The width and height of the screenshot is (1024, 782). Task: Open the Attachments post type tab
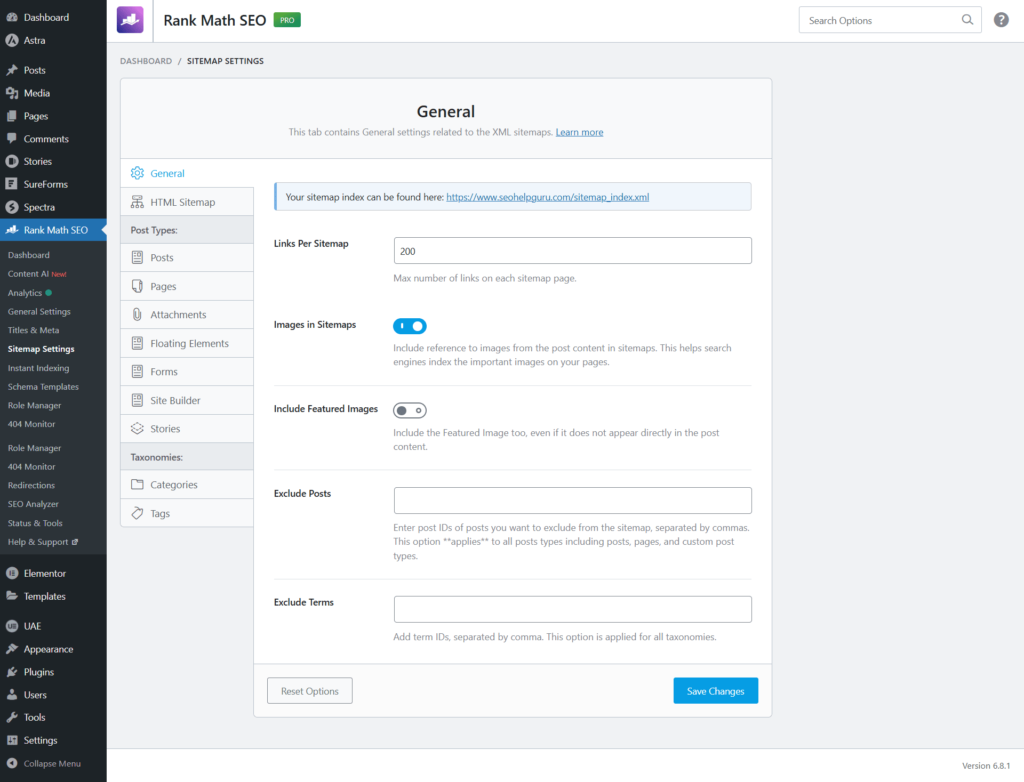click(x=187, y=314)
